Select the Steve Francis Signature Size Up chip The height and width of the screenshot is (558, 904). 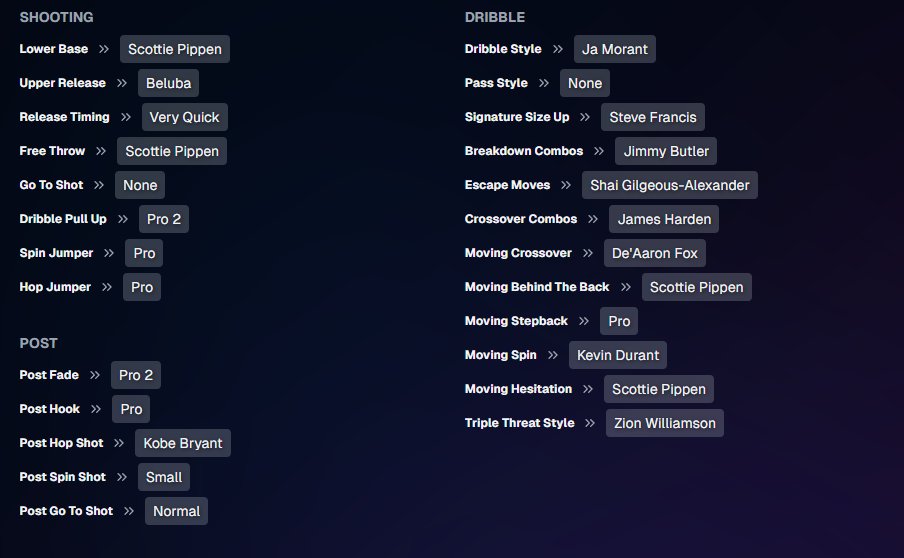[653, 117]
